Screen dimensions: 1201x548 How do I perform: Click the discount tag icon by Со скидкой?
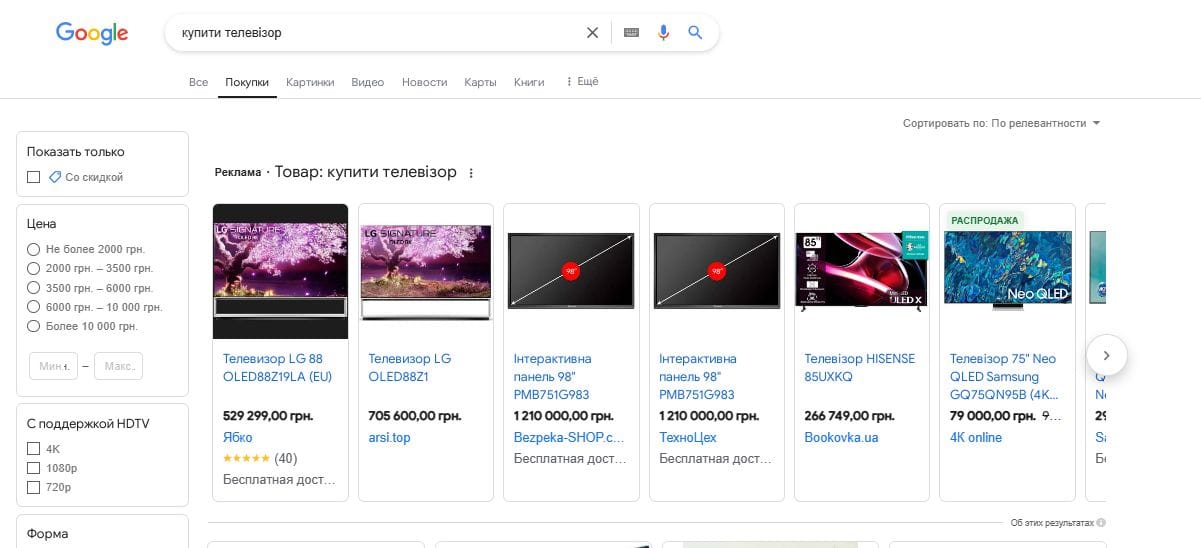pos(55,177)
